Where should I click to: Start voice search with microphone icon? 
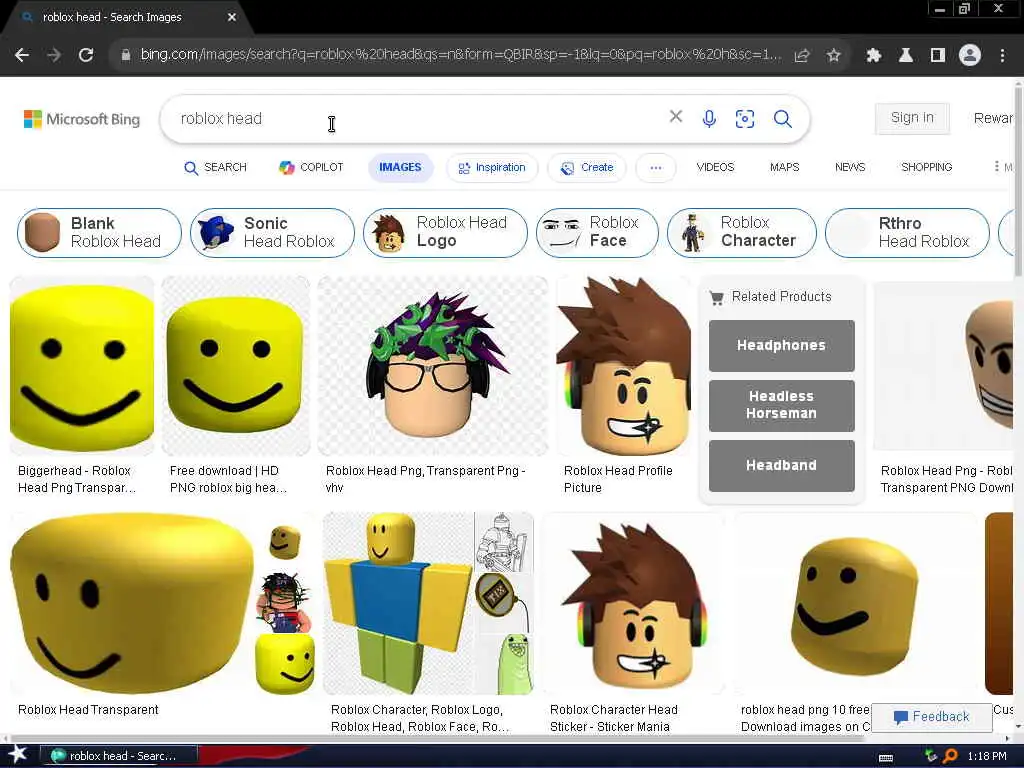coord(709,118)
